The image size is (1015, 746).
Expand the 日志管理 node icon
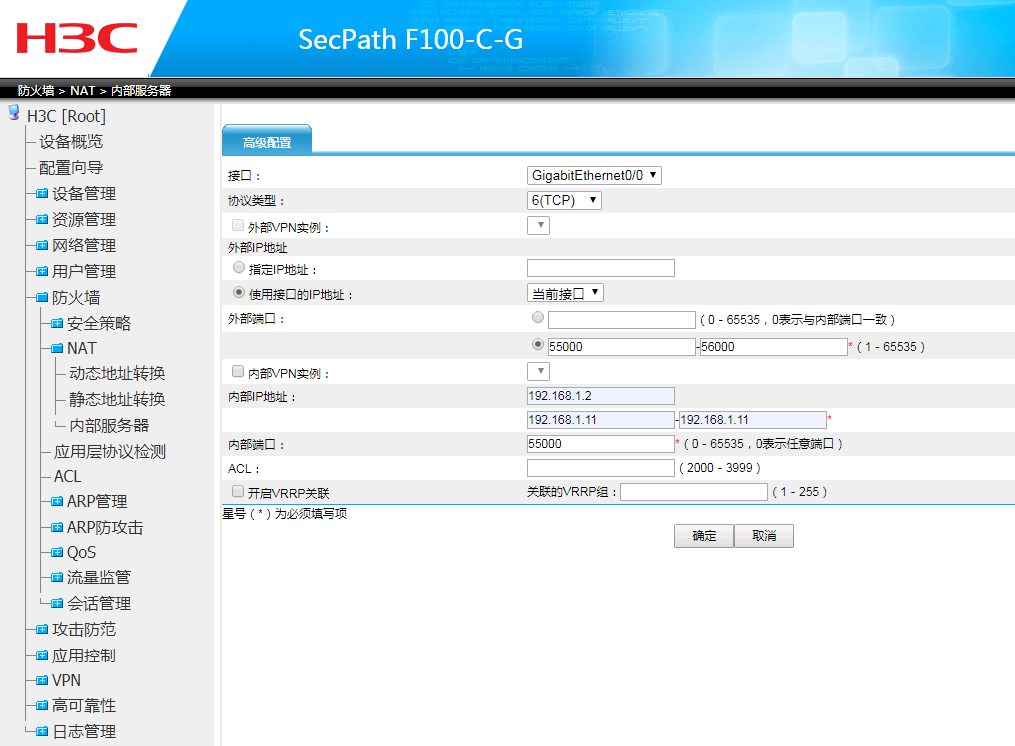[42, 731]
